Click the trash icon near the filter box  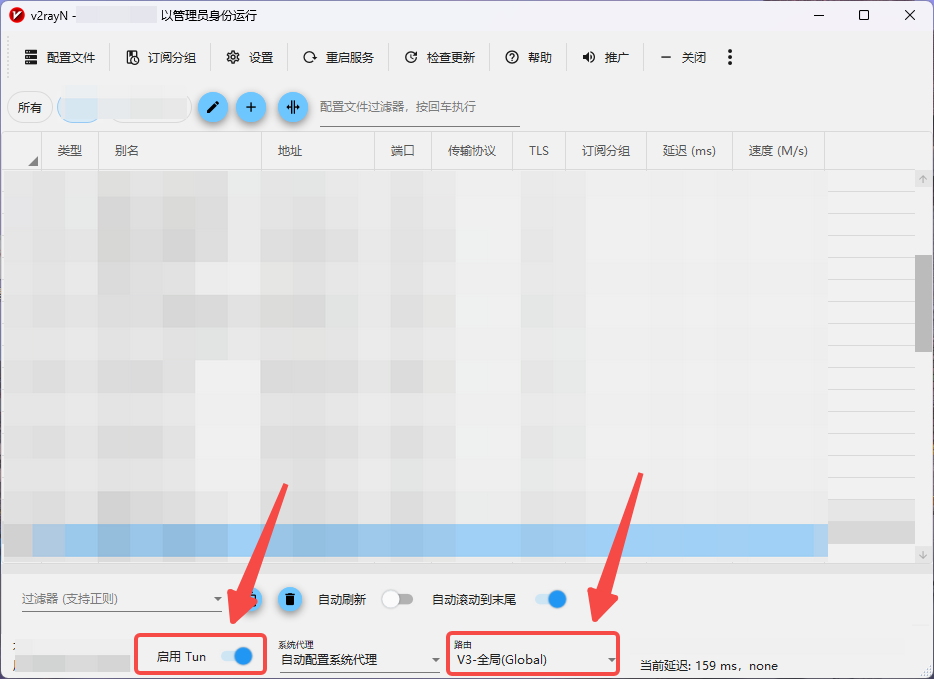point(290,599)
